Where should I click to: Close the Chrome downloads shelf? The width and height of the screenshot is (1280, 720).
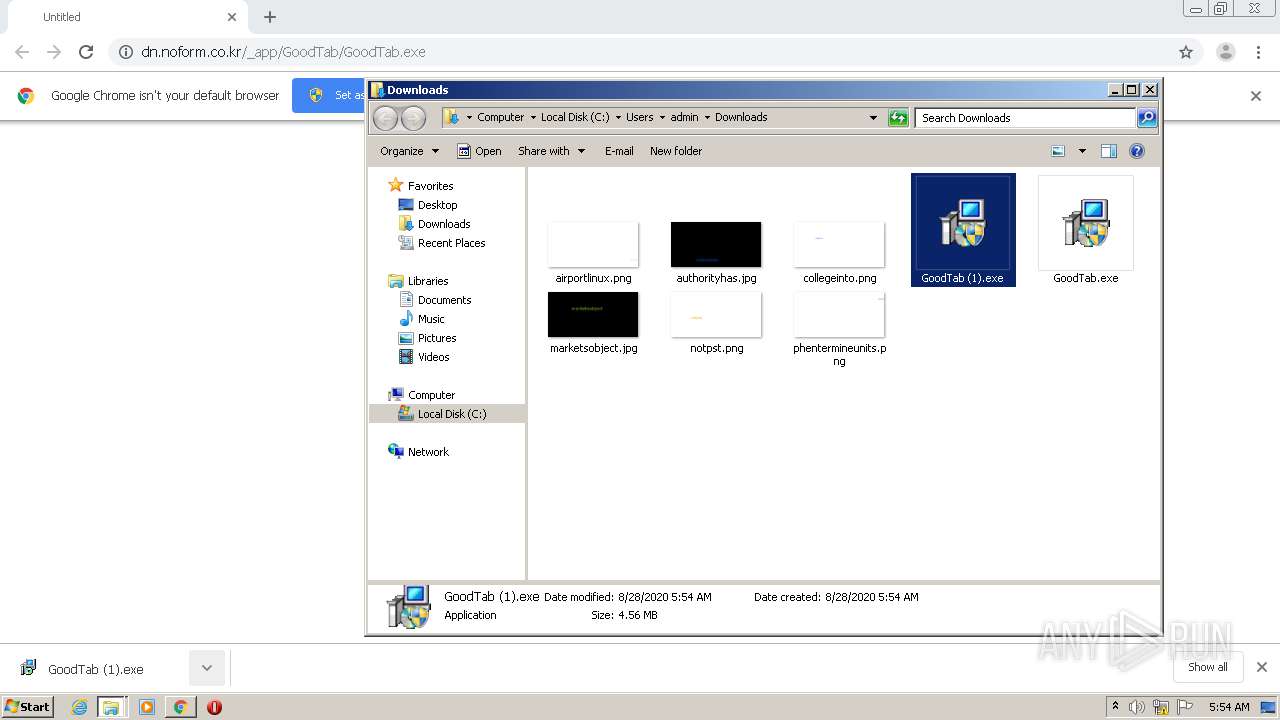point(1262,667)
